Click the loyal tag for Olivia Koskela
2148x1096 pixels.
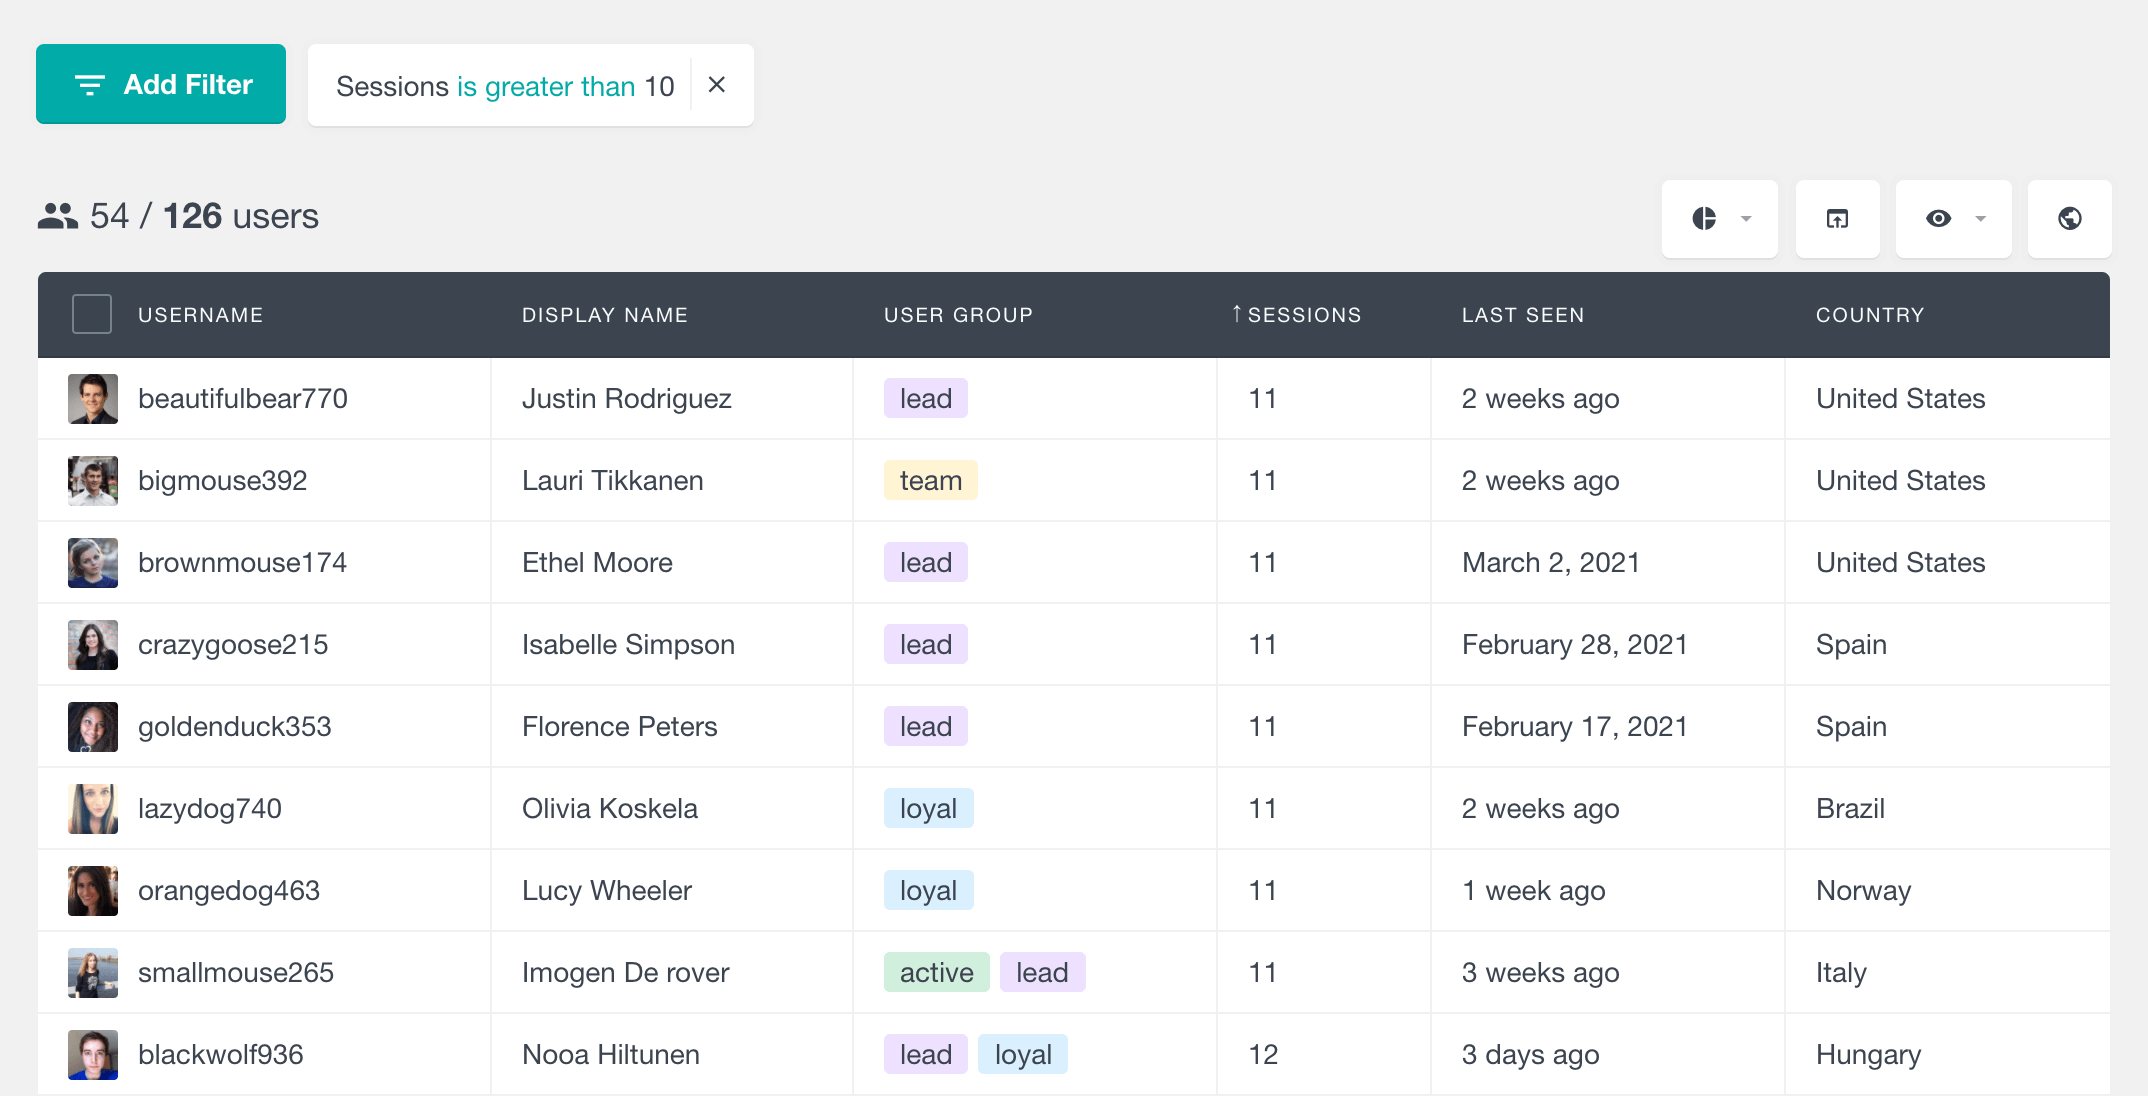tap(929, 808)
